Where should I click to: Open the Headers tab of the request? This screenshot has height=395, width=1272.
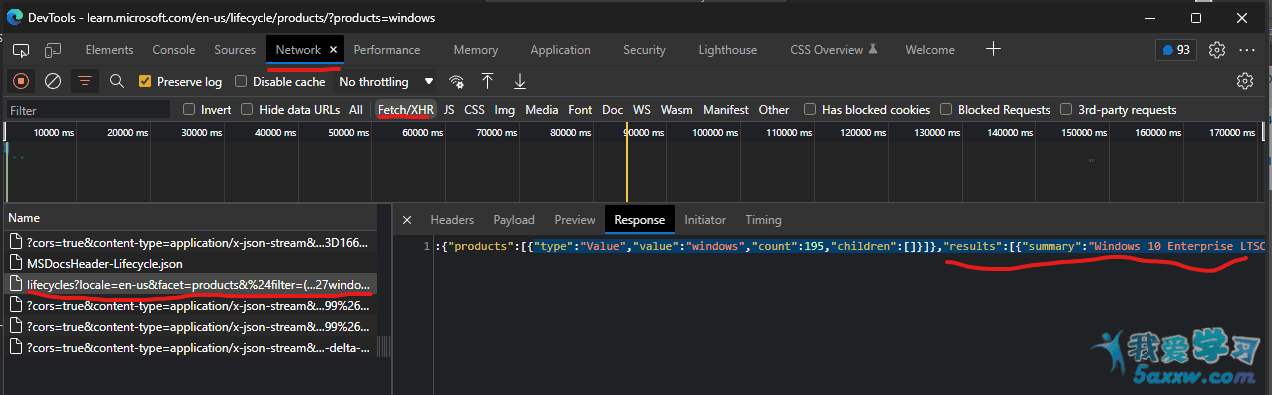[452, 220]
